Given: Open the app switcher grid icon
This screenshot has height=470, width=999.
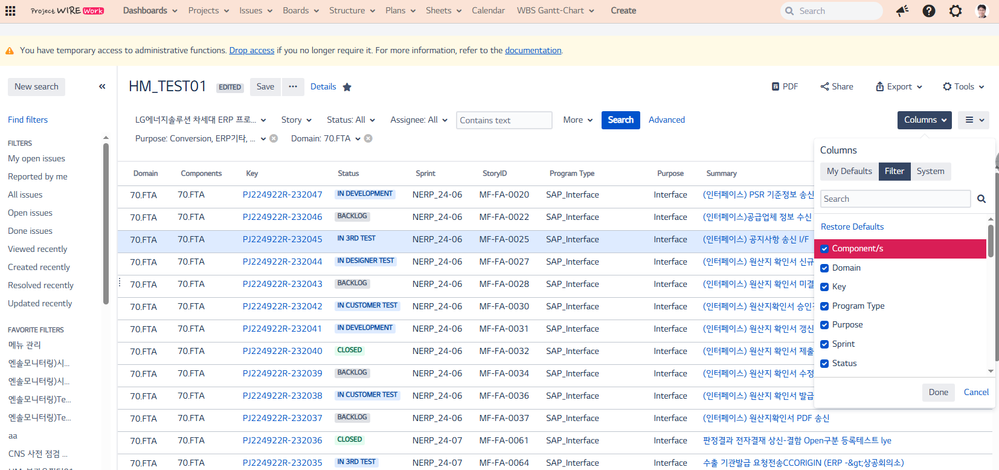Looking at the screenshot, I should 12,11.
